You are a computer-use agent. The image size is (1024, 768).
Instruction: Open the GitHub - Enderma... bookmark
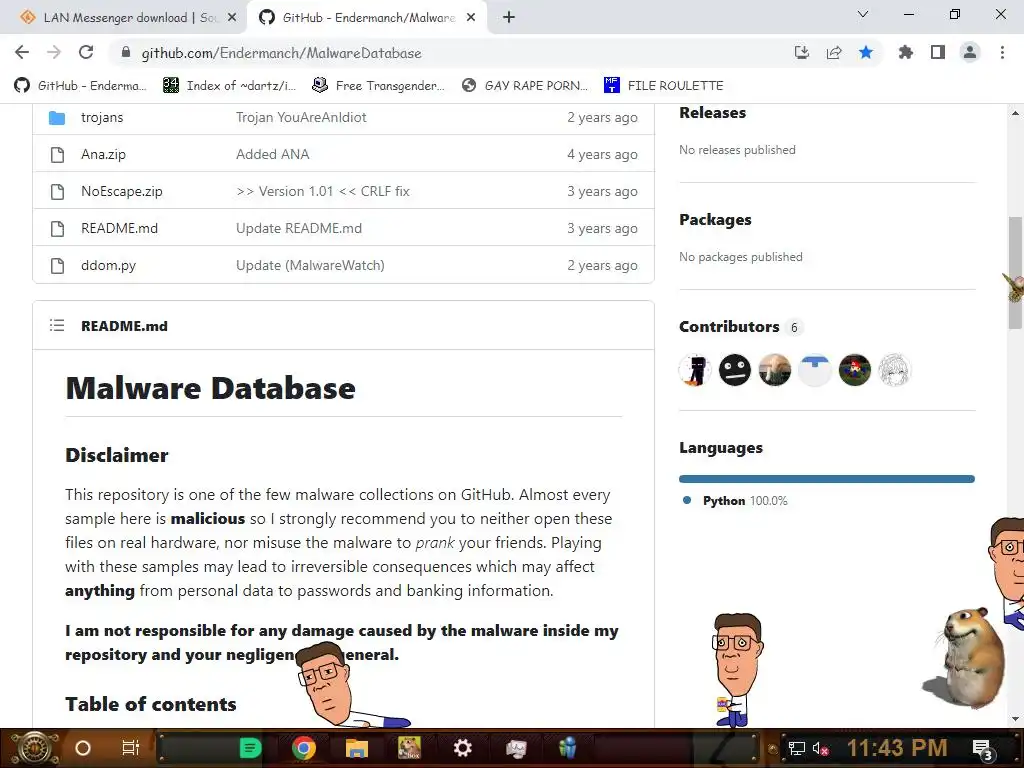pyautogui.click(x=80, y=86)
